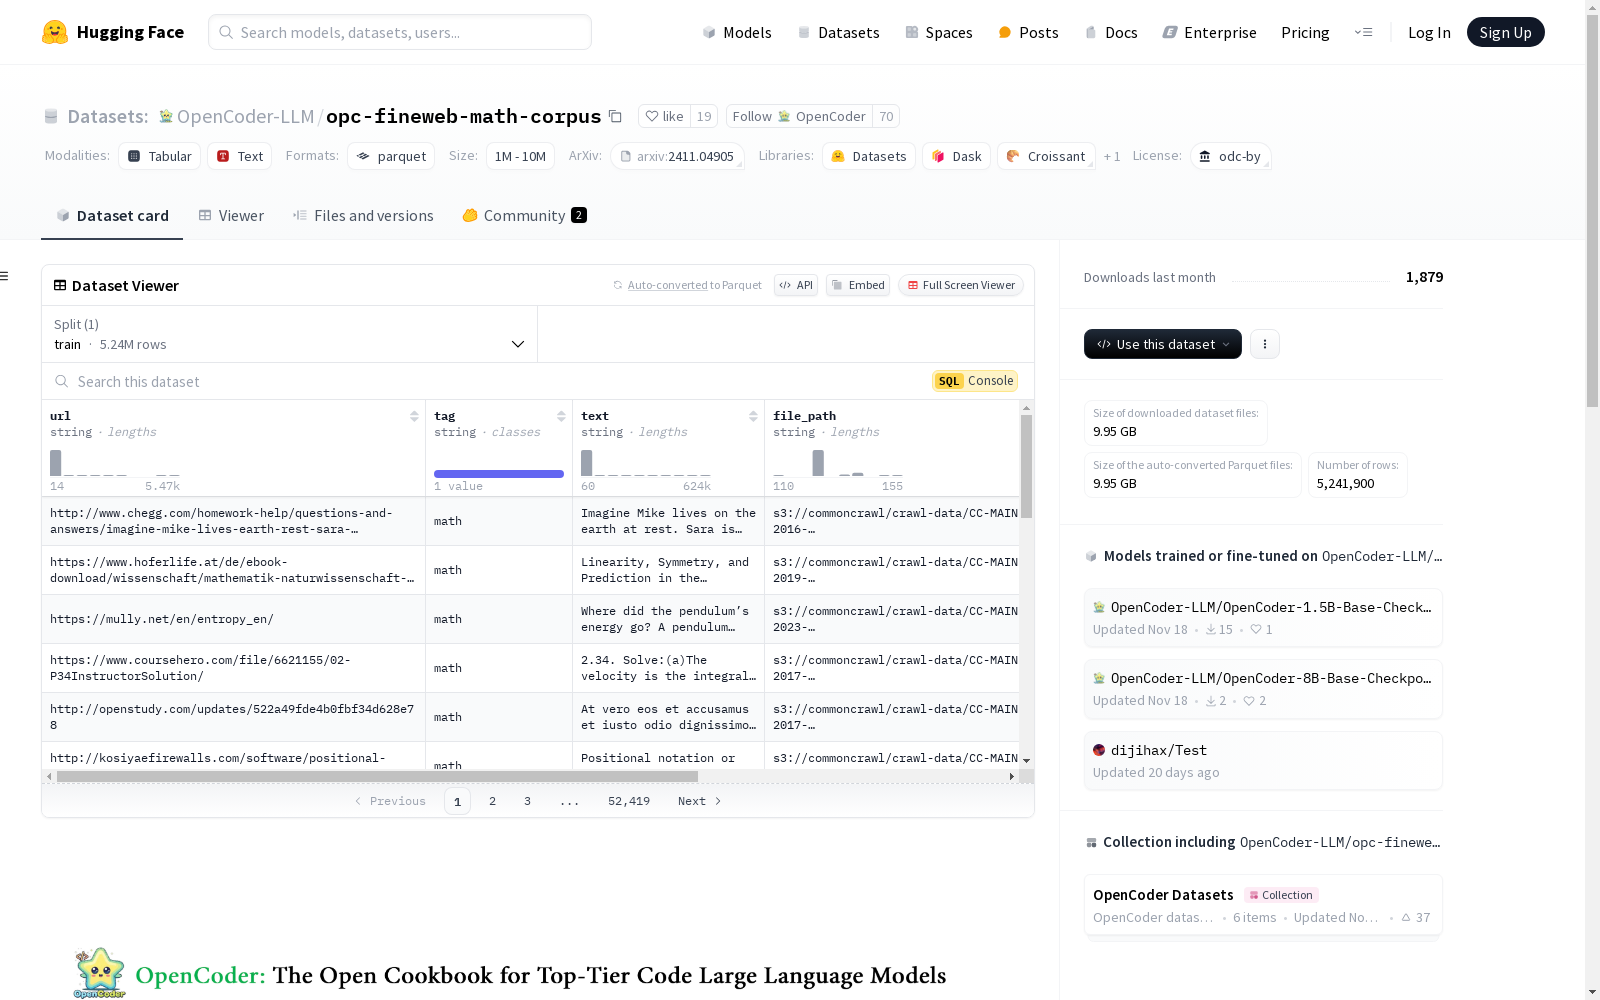Open the OpenCoder Datasets collection
The image size is (1600, 1000).
coord(1263,905)
